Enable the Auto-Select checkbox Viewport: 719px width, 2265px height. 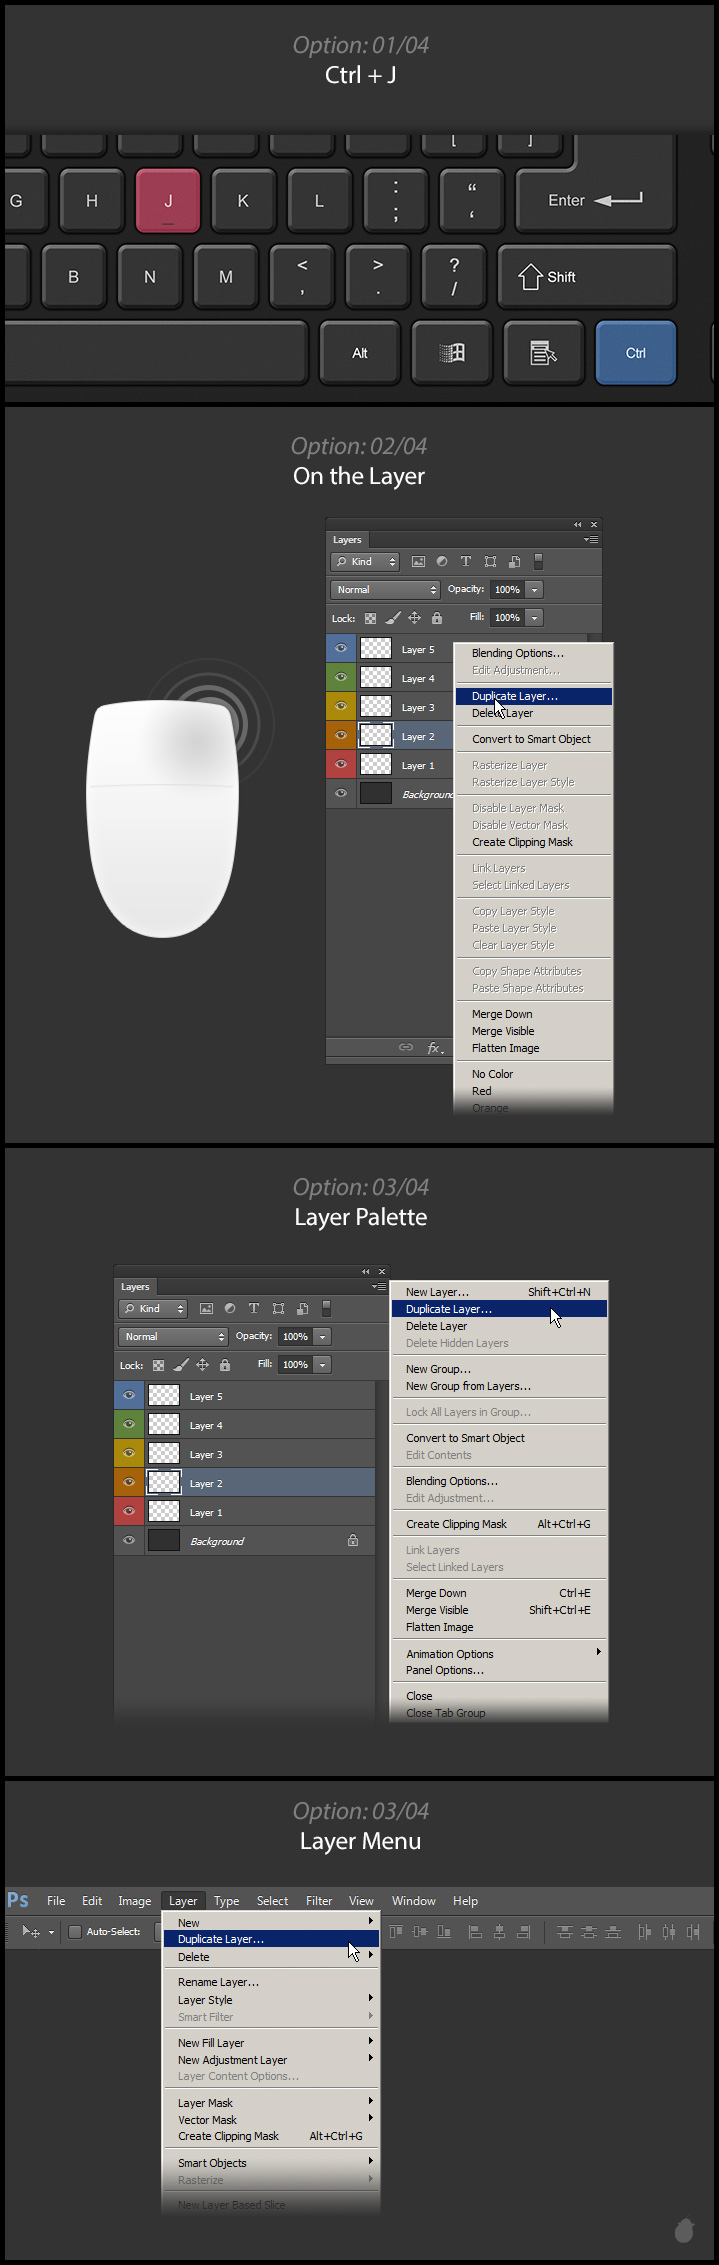click(75, 1932)
